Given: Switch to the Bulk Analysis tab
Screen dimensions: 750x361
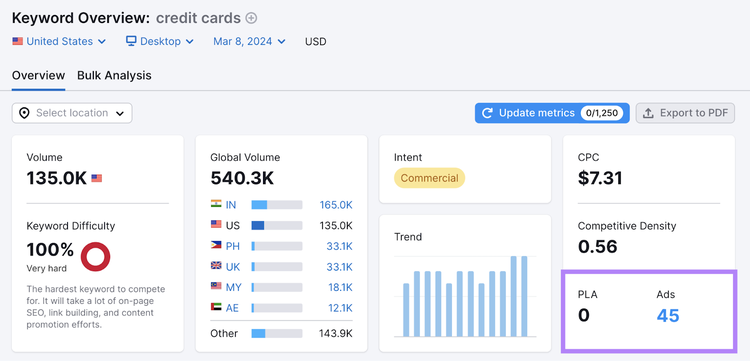Looking at the screenshot, I should pos(114,76).
